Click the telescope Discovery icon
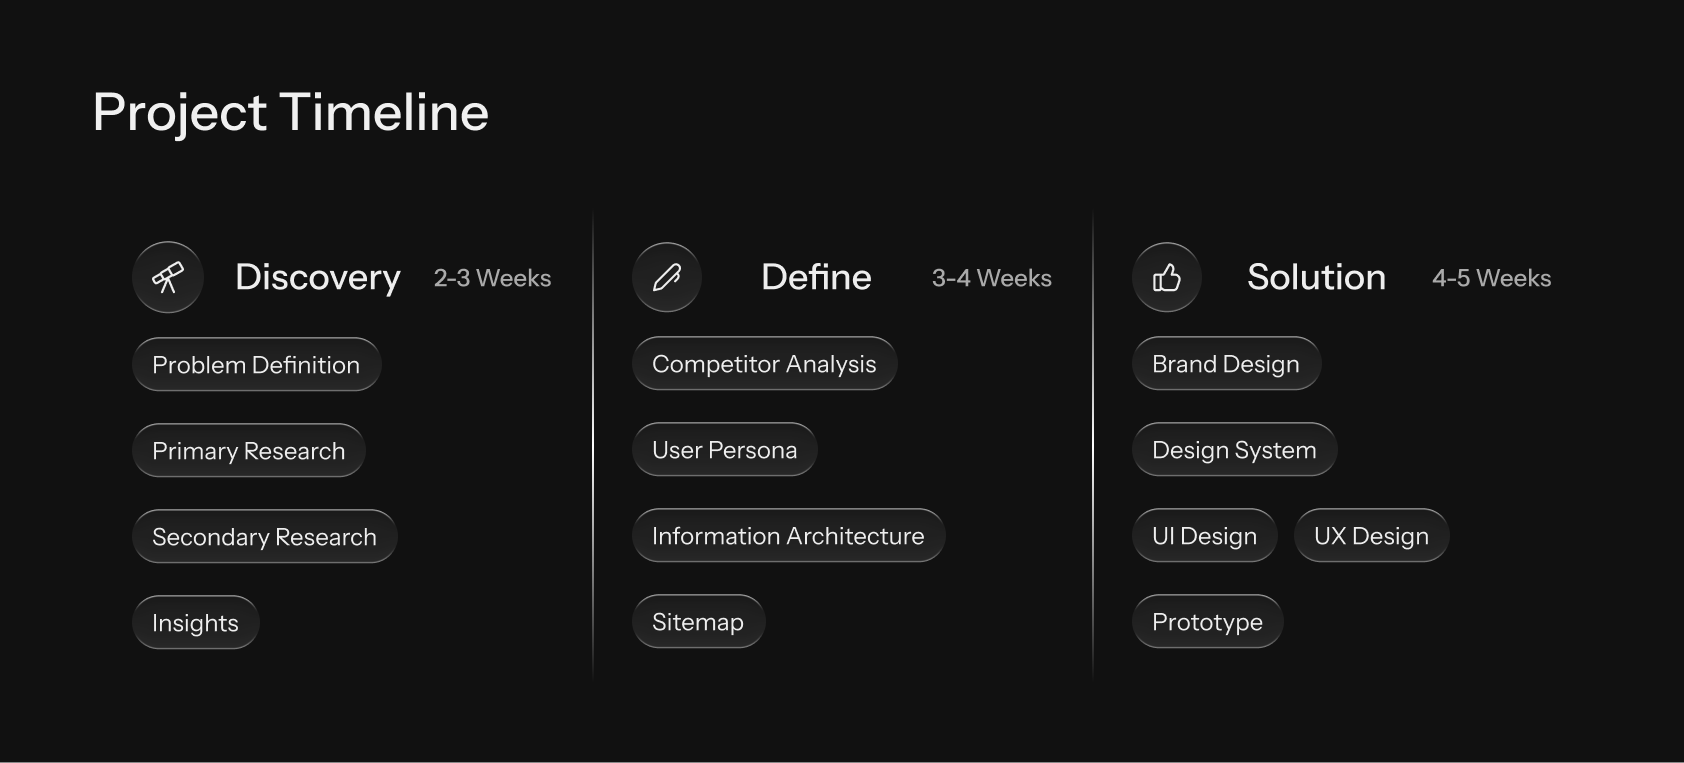This screenshot has height=763, width=1684. coord(168,277)
